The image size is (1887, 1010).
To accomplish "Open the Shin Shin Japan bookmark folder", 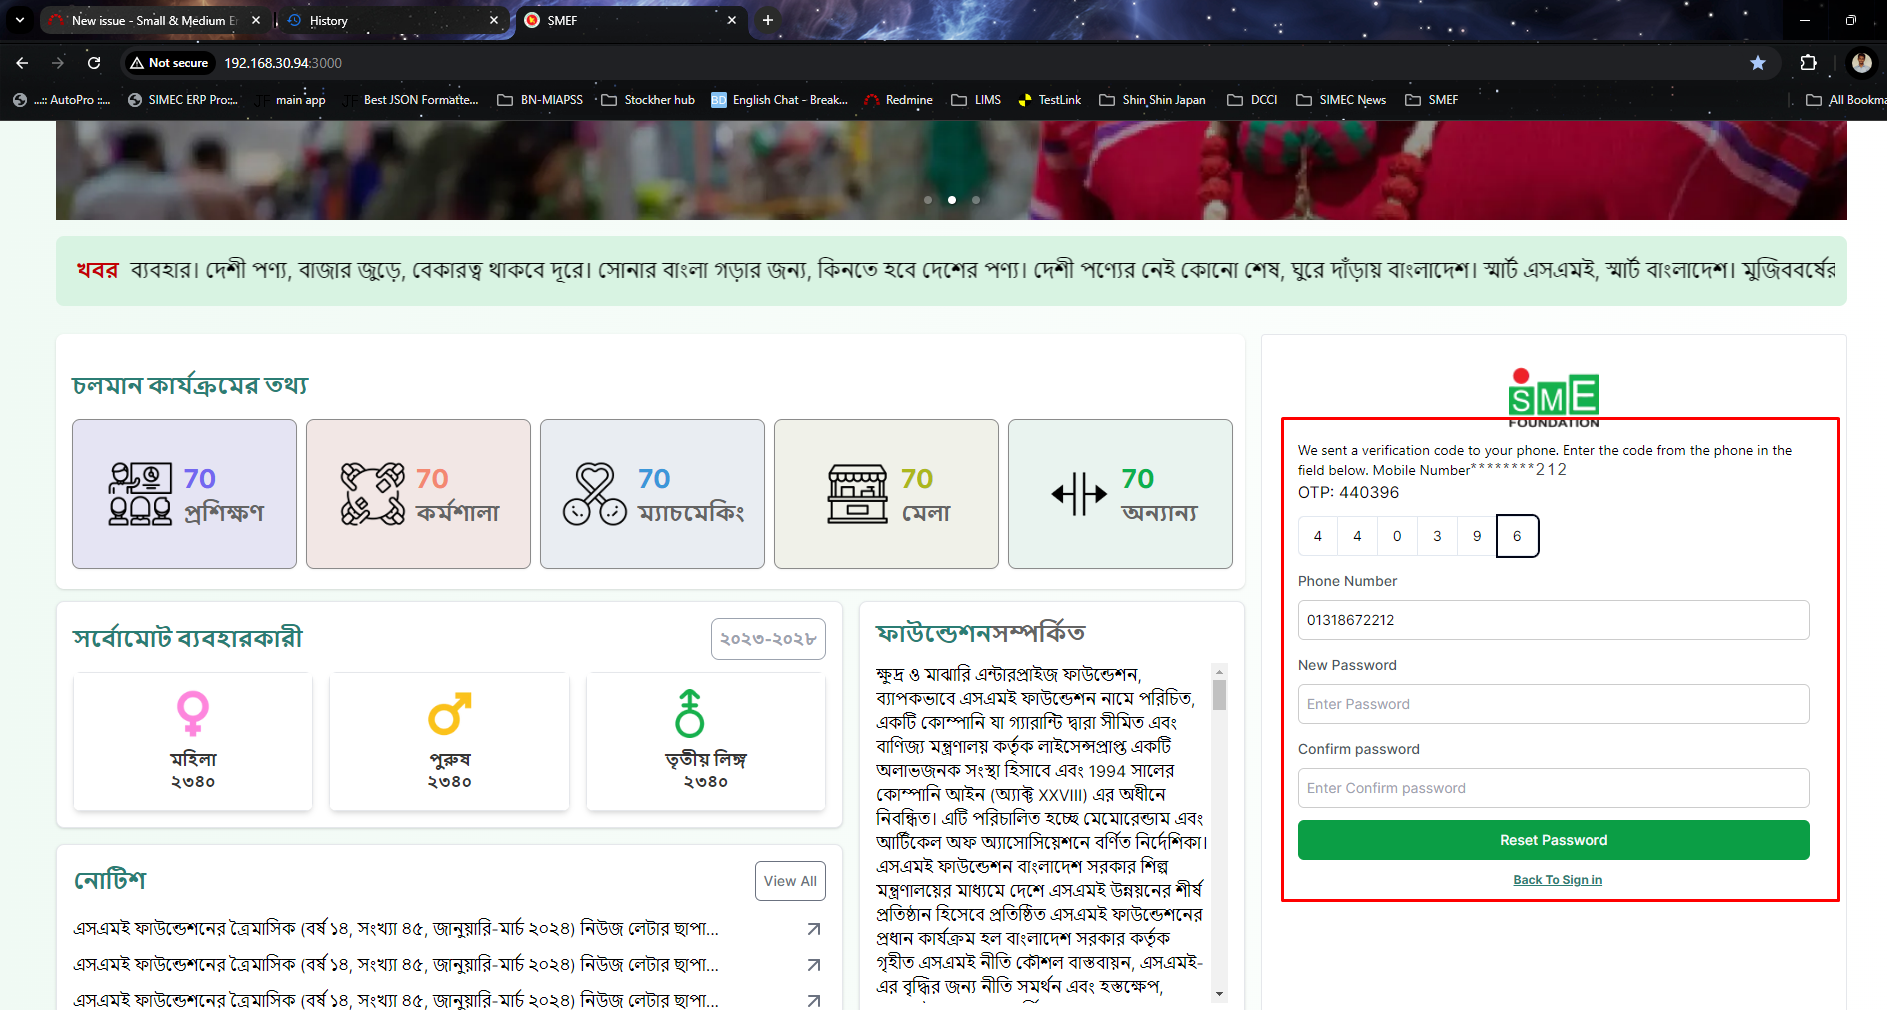I will (1152, 100).
